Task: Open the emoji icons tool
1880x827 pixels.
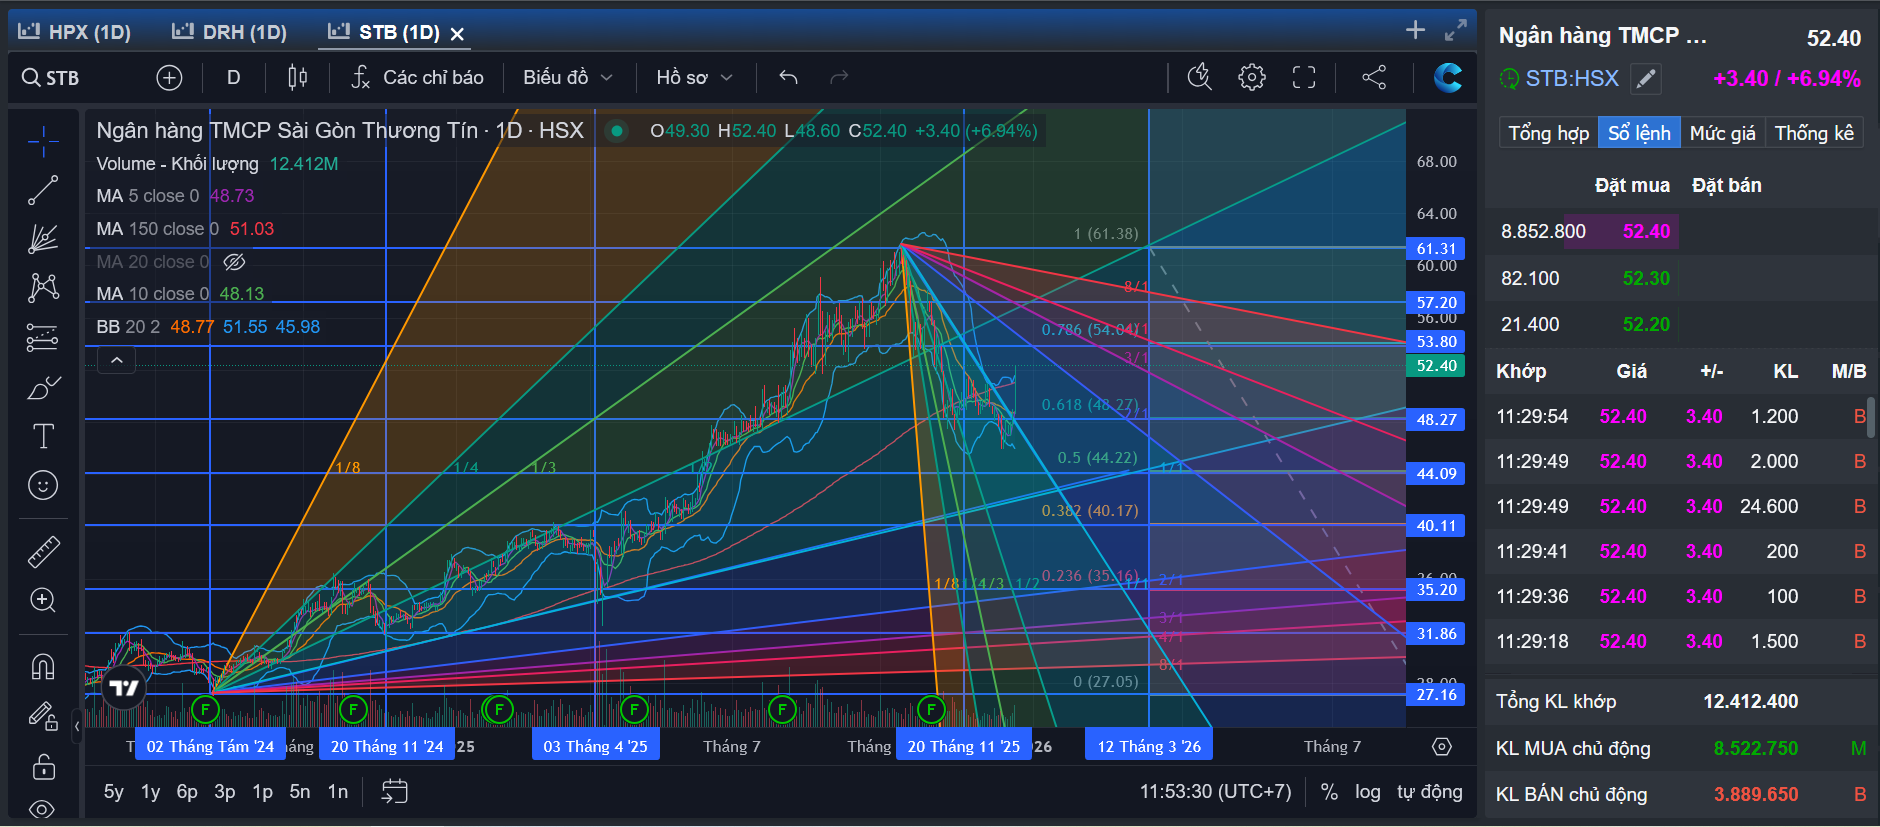Action: coord(42,485)
